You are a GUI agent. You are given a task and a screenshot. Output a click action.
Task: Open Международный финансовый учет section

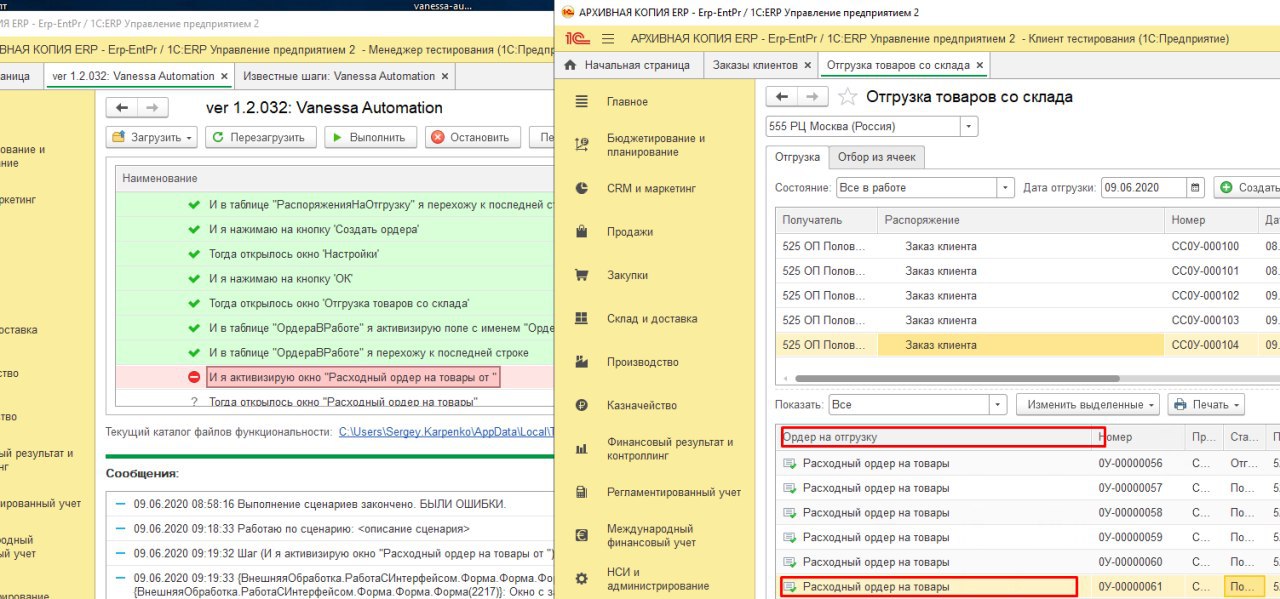coord(651,535)
